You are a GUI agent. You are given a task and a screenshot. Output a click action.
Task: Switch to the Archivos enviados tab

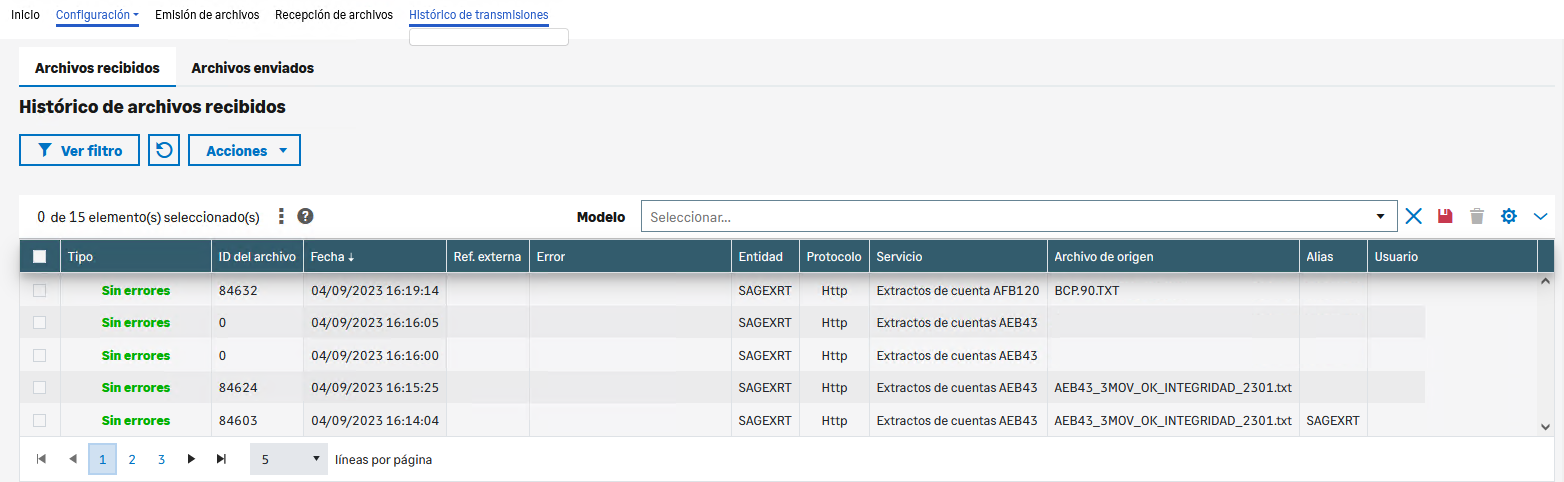pyautogui.click(x=252, y=68)
